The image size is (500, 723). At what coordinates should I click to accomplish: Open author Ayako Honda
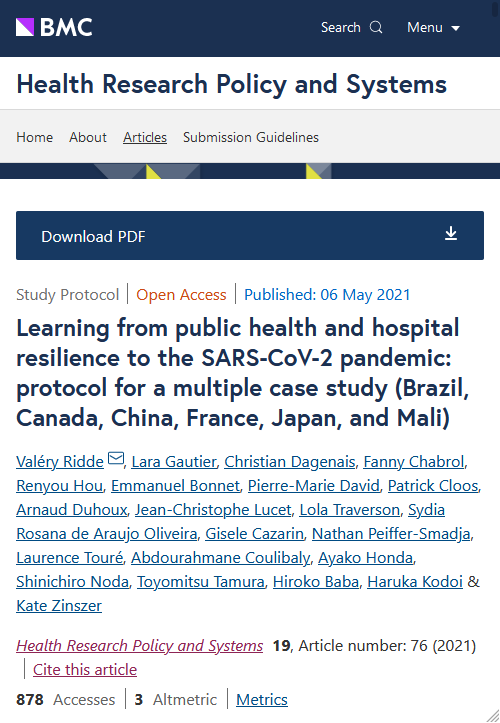coord(365,557)
